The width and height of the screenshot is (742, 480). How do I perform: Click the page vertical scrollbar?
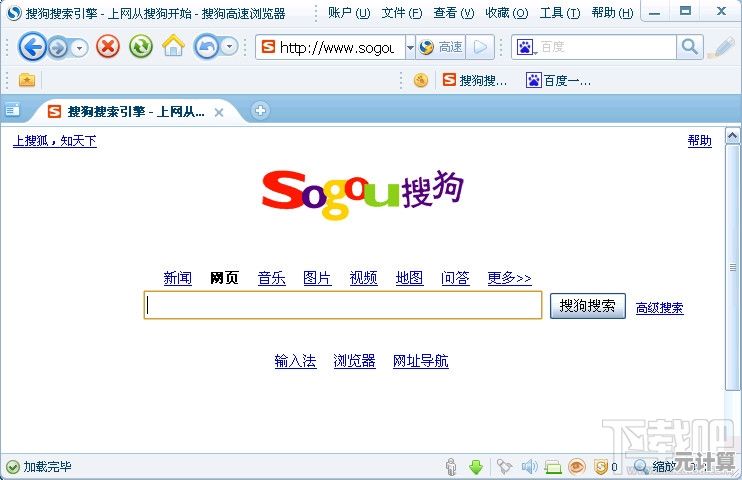(734, 270)
